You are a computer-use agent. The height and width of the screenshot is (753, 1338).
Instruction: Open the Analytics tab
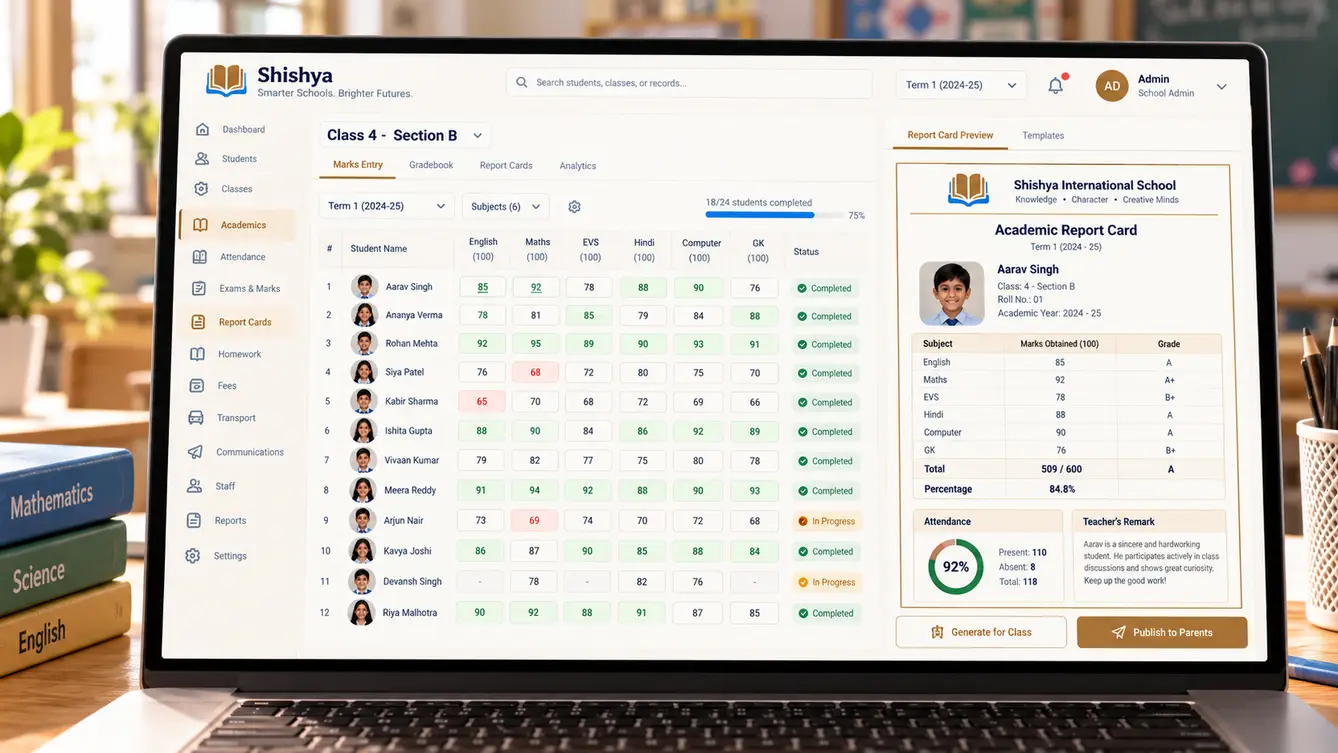point(578,166)
